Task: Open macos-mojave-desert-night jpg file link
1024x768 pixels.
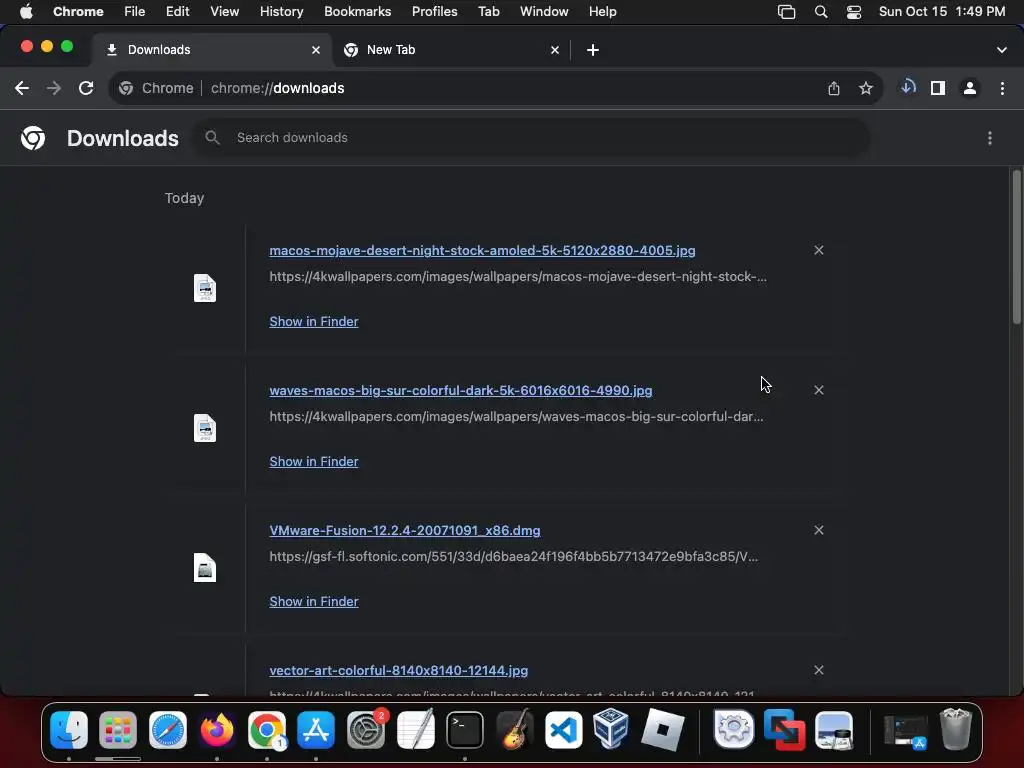Action: [483, 250]
